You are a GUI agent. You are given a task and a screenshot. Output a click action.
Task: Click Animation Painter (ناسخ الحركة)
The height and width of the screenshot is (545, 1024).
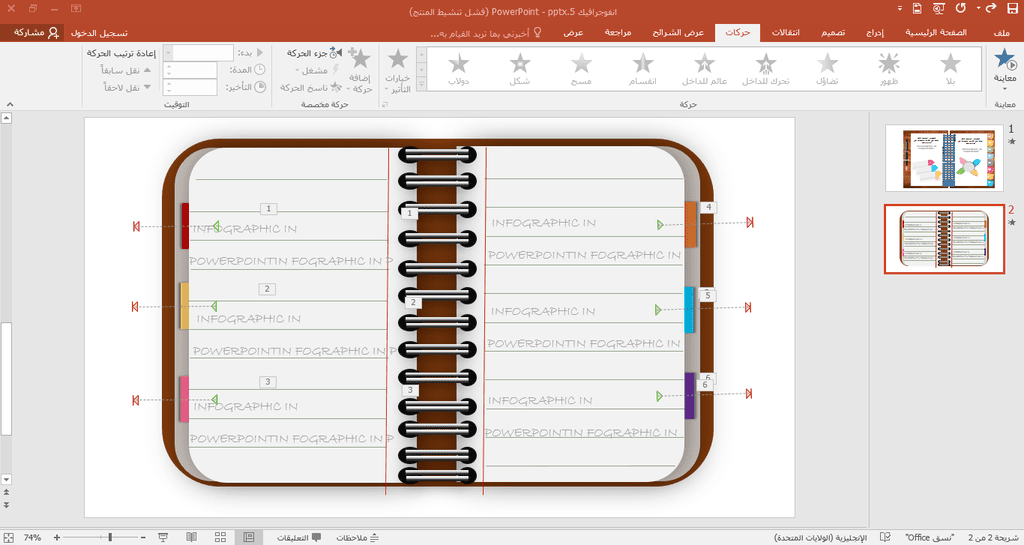tap(312, 87)
